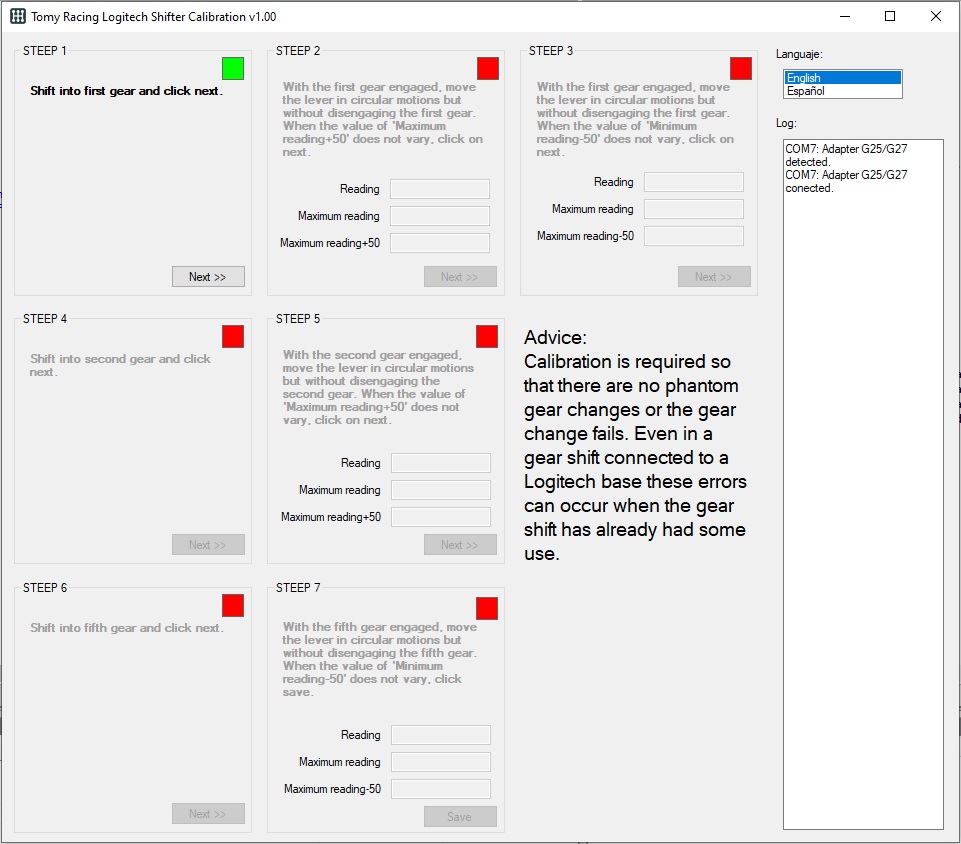The width and height of the screenshot is (961, 844).
Task: Click the Maximum reading-50 field in STEEP 7
Action: coord(441,789)
